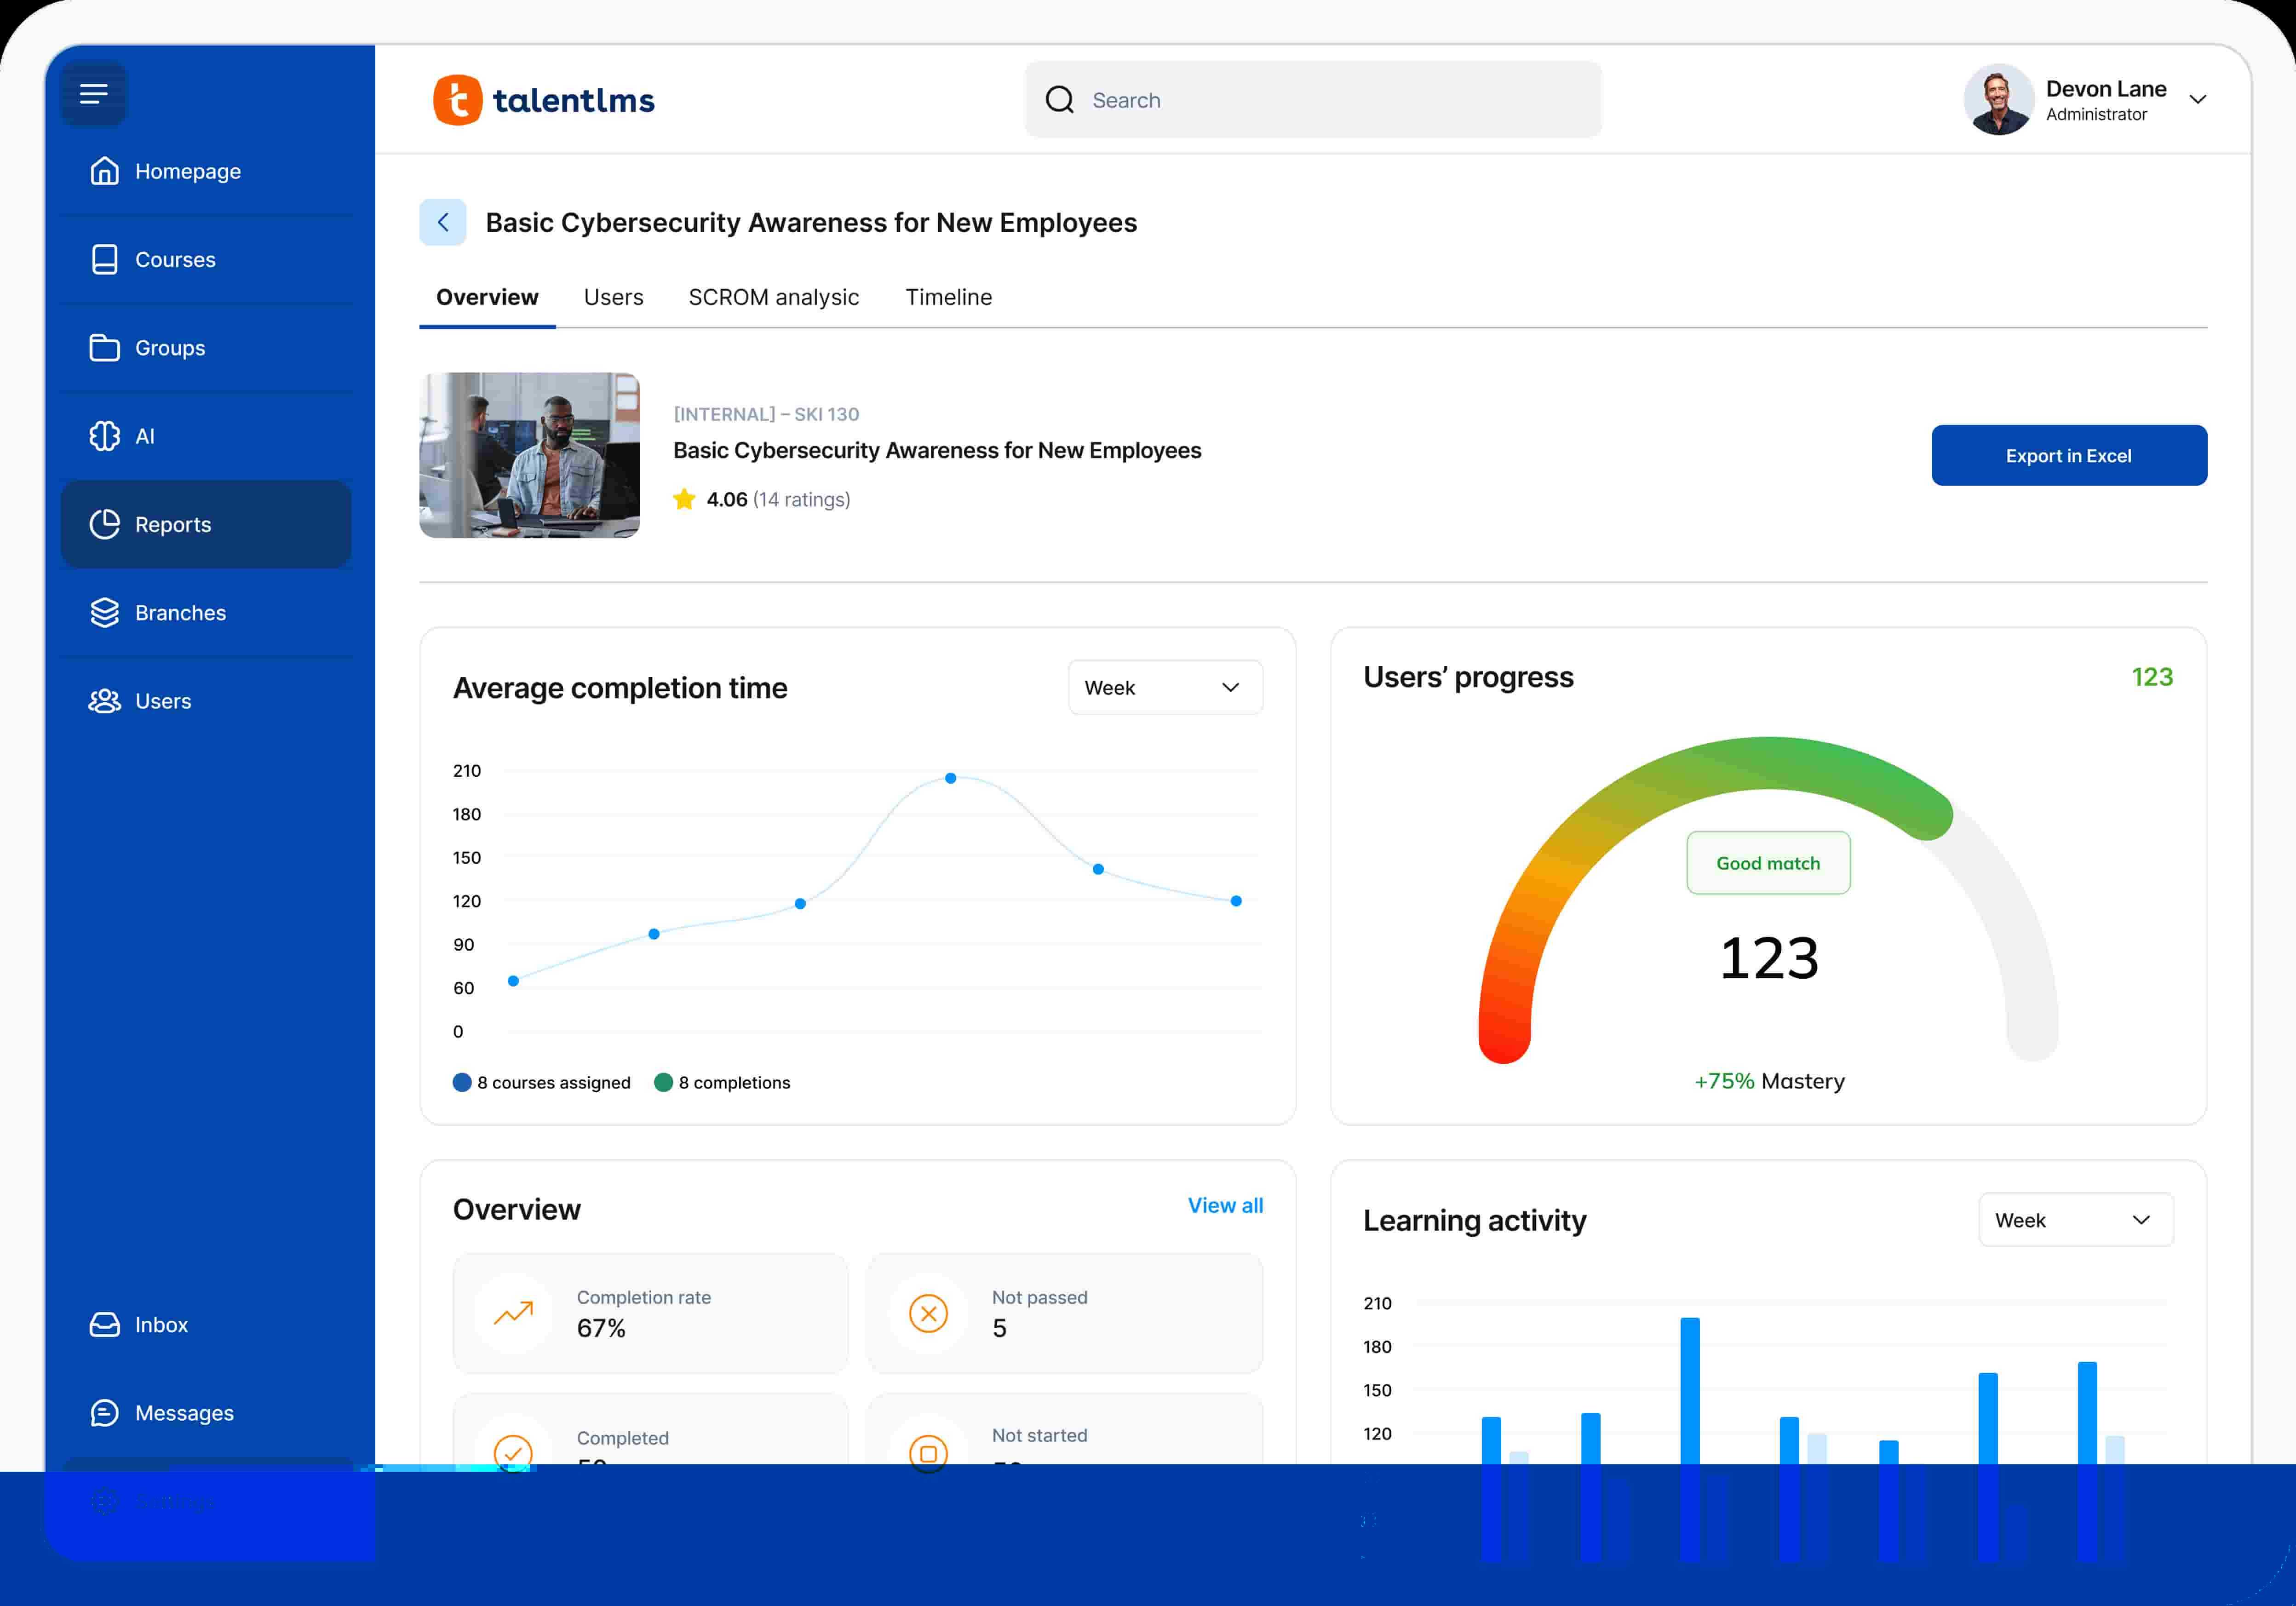Switch to the SCROM analysic tab

[773, 298]
